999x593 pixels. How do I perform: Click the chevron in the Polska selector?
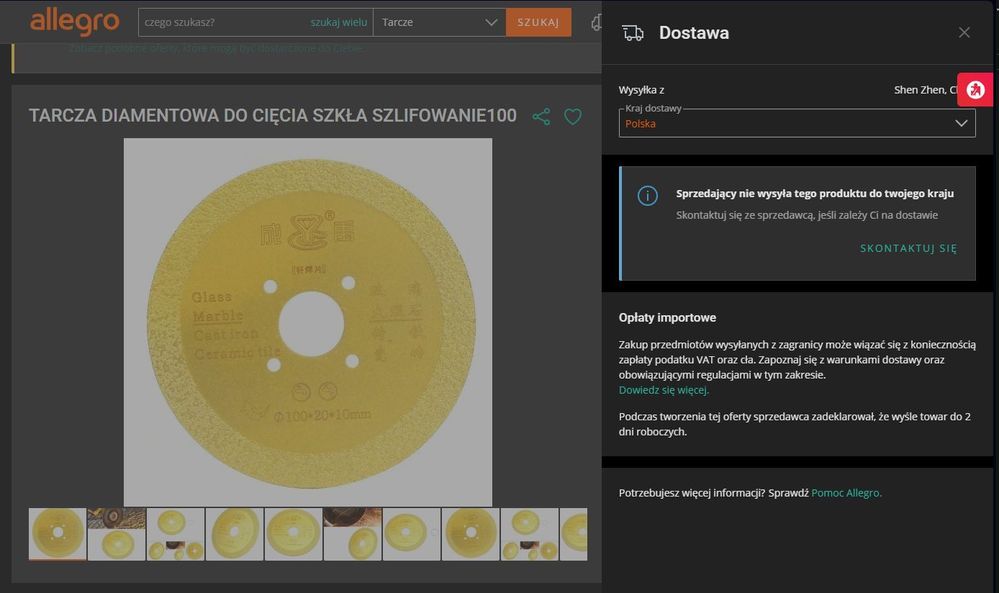[x=961, y=123]
